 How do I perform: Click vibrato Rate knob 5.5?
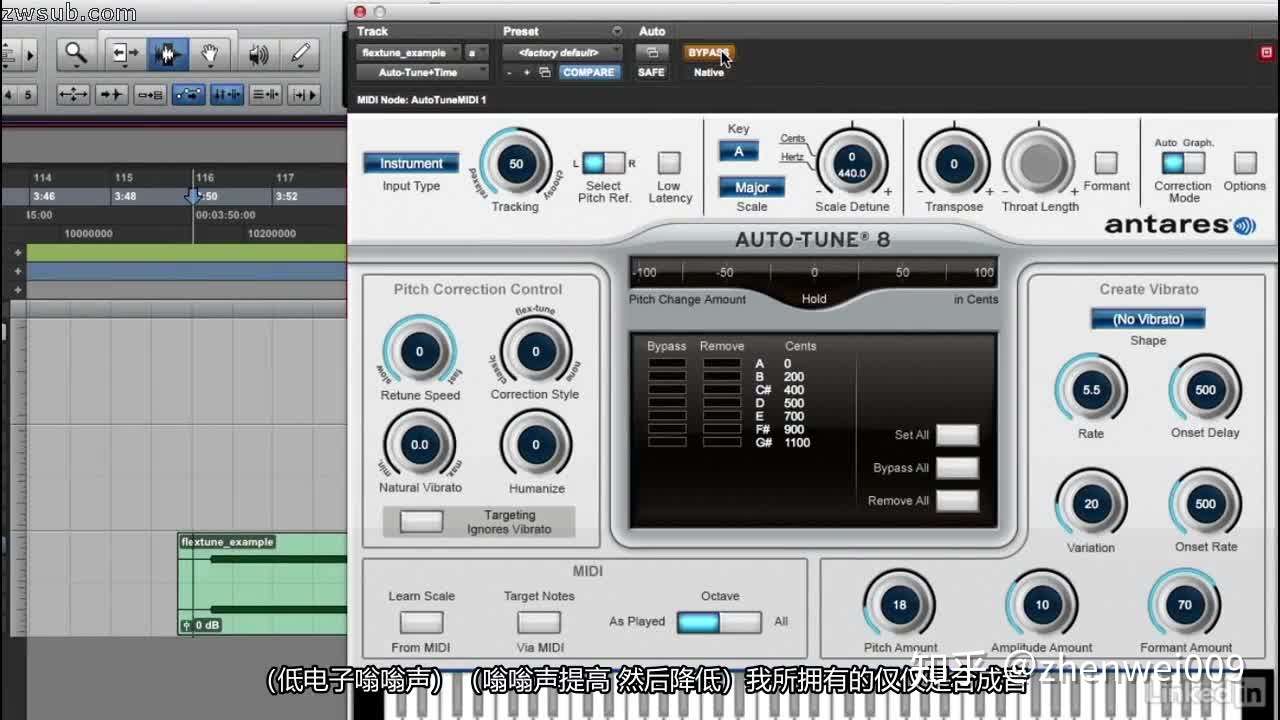coord(1091,390)
